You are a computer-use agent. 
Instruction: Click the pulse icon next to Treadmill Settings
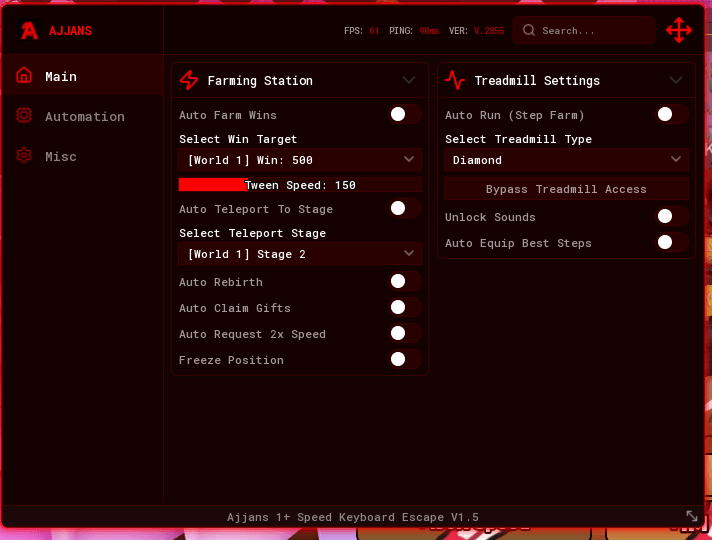455,80
